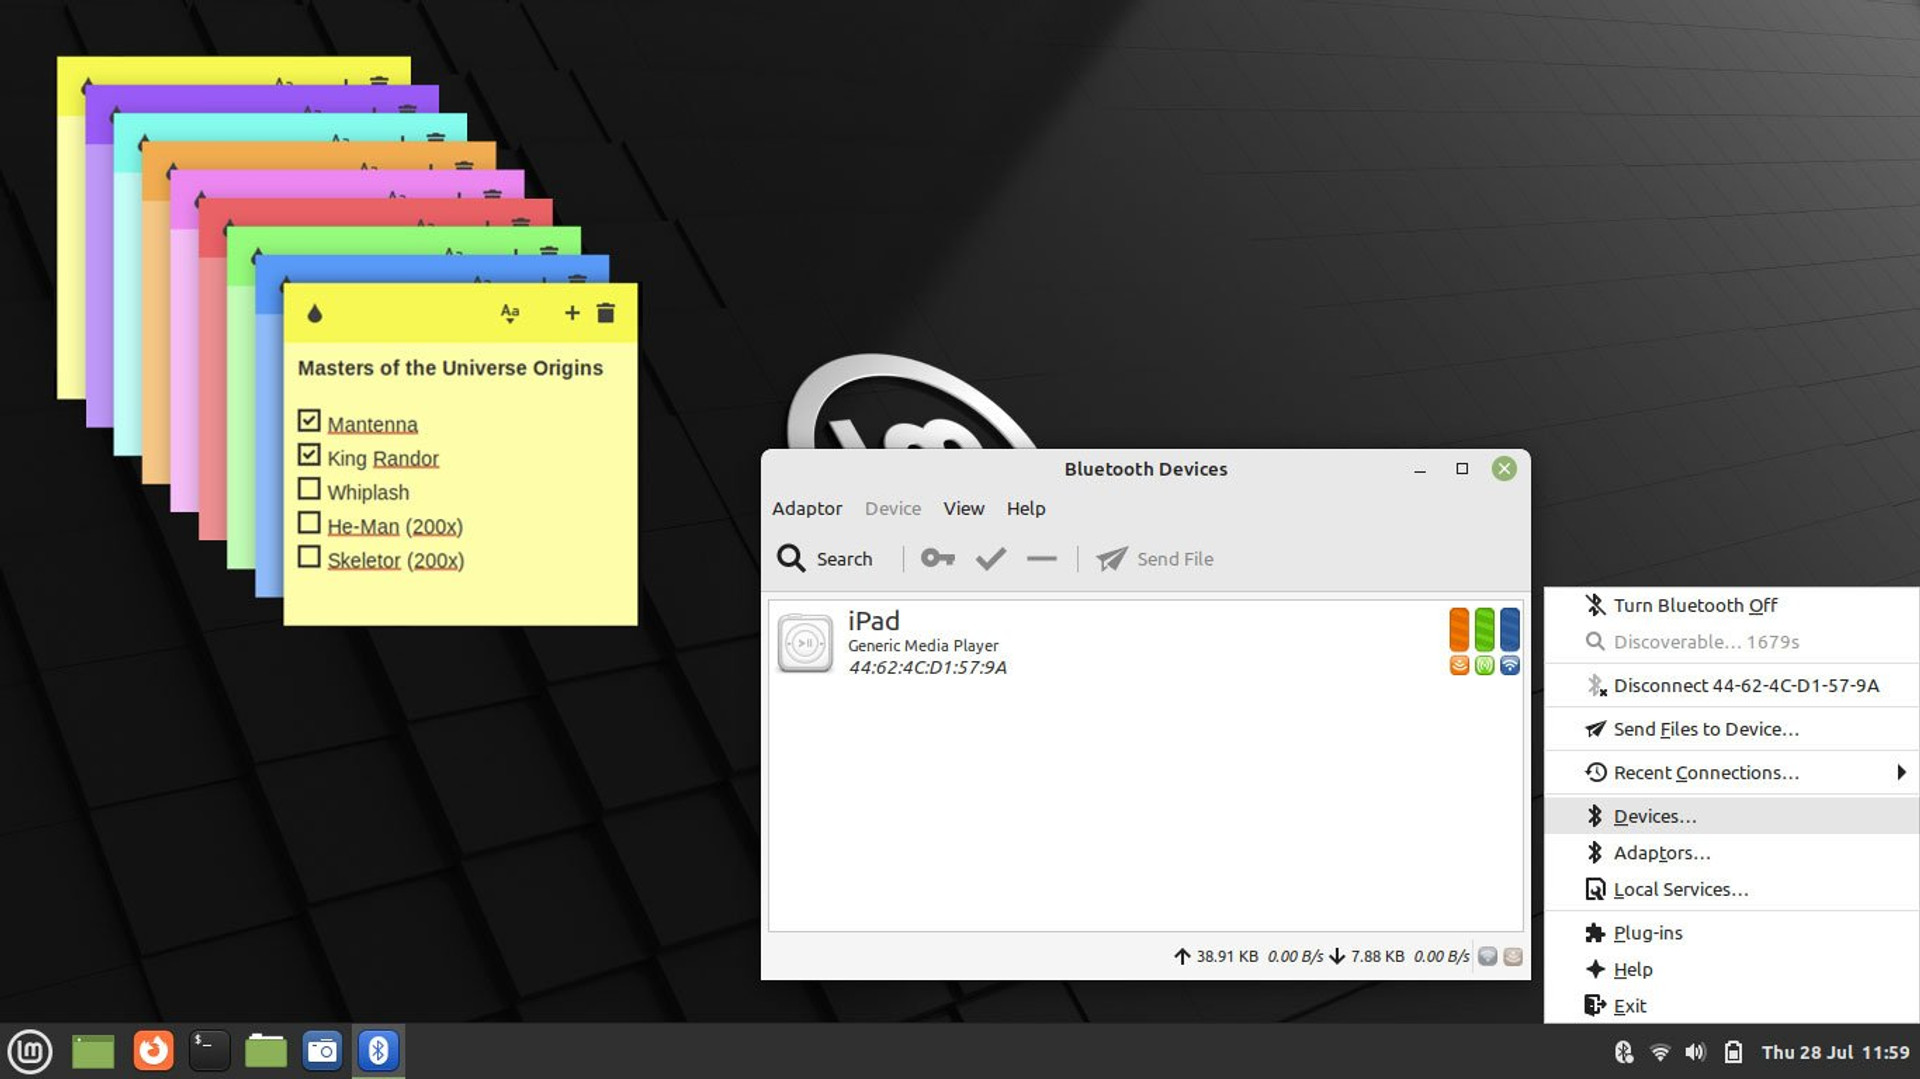Choose Local Services… menu entry
Image resolution: width=1920 pixels, height=1079 pixels.
1731,889
